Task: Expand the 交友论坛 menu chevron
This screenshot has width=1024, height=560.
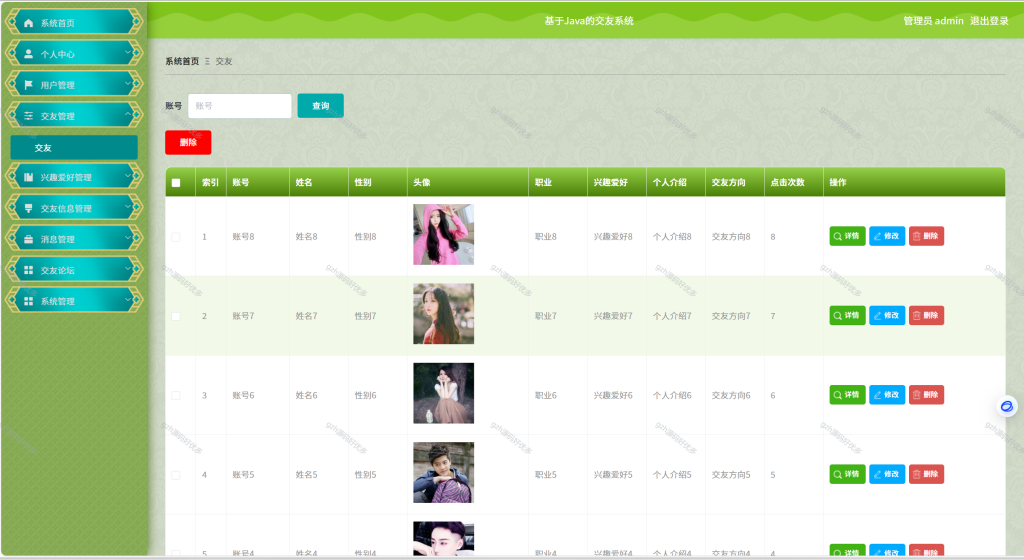Action: pyautogui.click(x=128, y=268)
